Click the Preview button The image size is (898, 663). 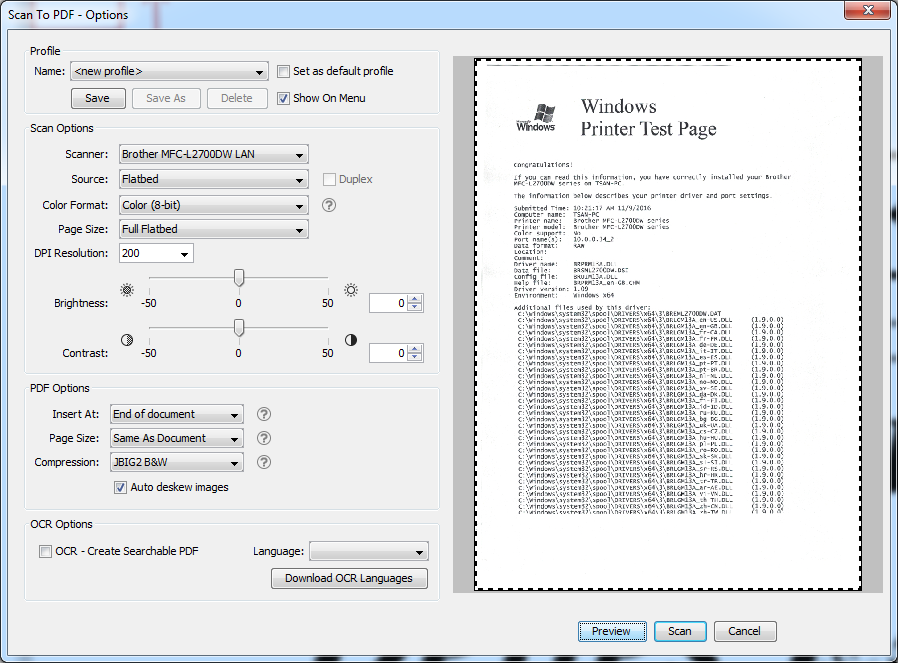[x=612, y=631]
